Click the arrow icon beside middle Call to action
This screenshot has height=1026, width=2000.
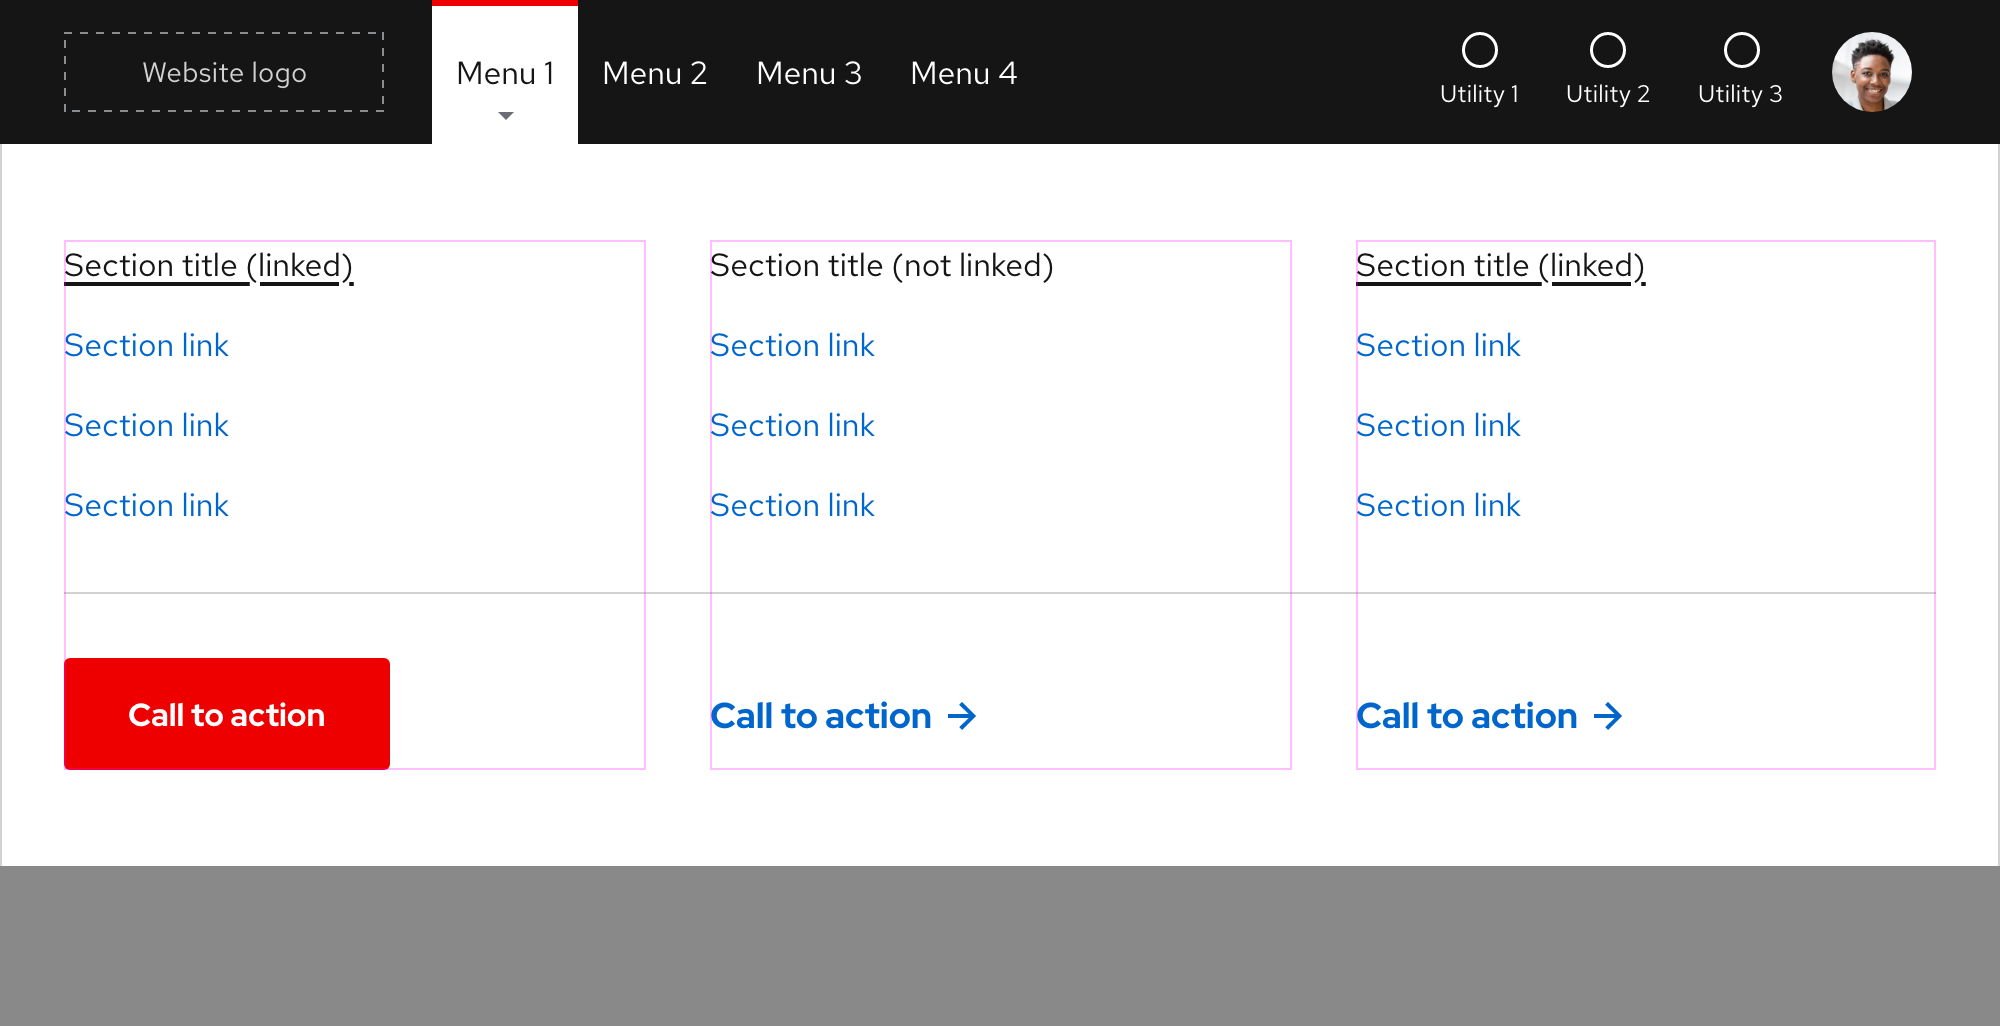tap(962, 716)
